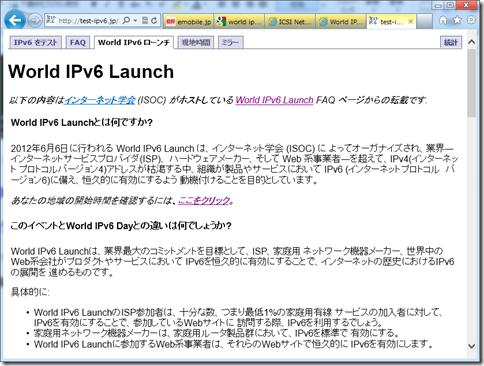Switch to the 'World IP...' browser tab
The image size is (484, 366).
341,22
